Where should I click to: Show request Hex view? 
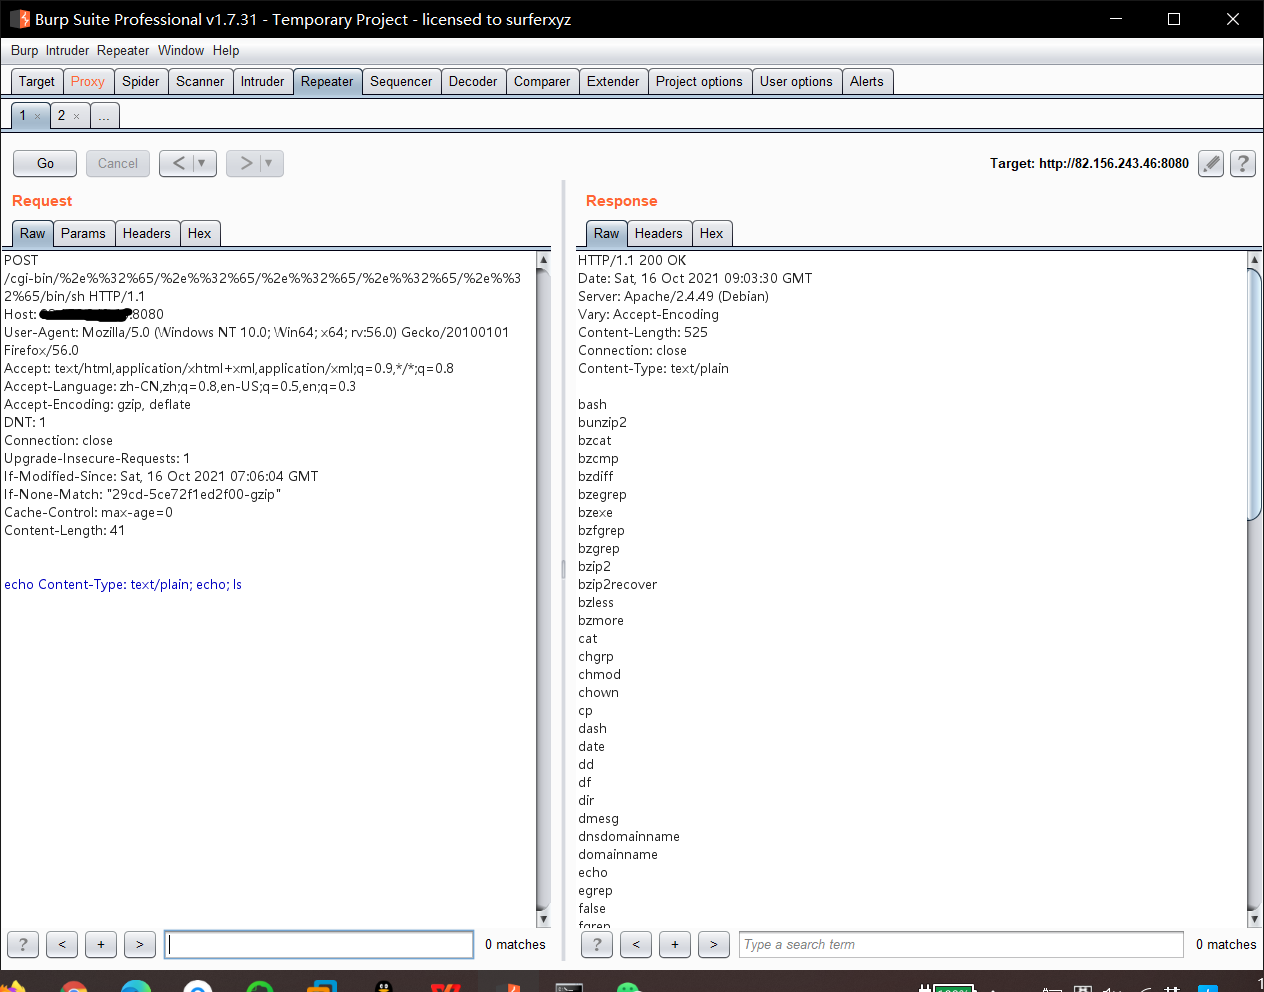point(200,233)
